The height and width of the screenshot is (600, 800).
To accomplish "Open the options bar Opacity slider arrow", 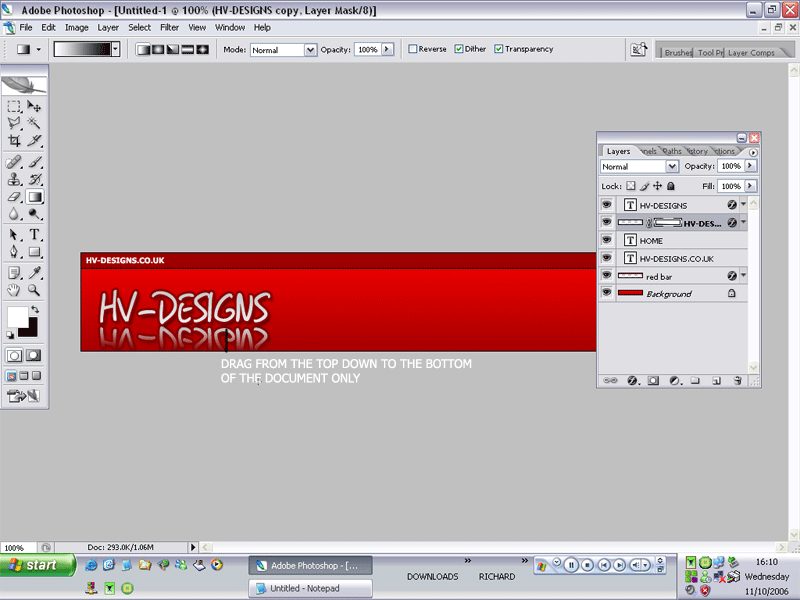I will (x=387, y=49).
